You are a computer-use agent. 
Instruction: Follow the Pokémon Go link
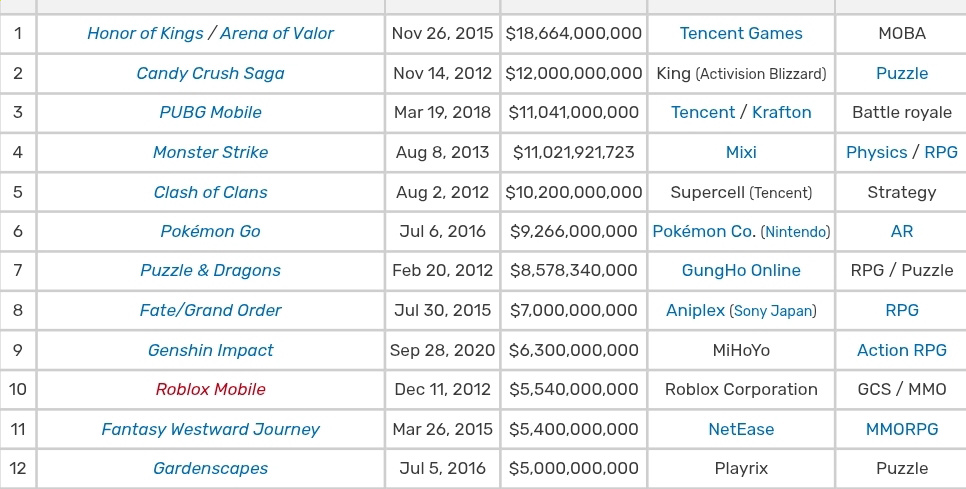coord(210,231)
